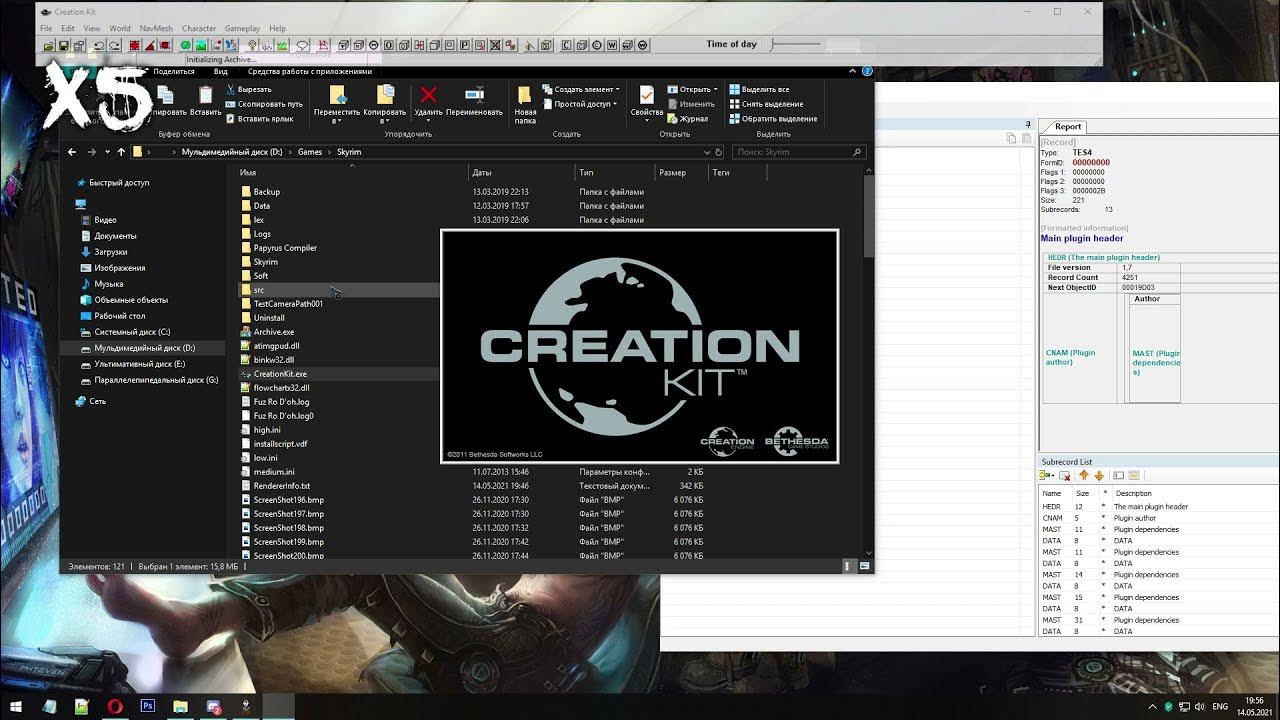Switch to the Поделиться (Share) ribbon tab
This screenshot has height=720, width=1280.
pos(174,72)
